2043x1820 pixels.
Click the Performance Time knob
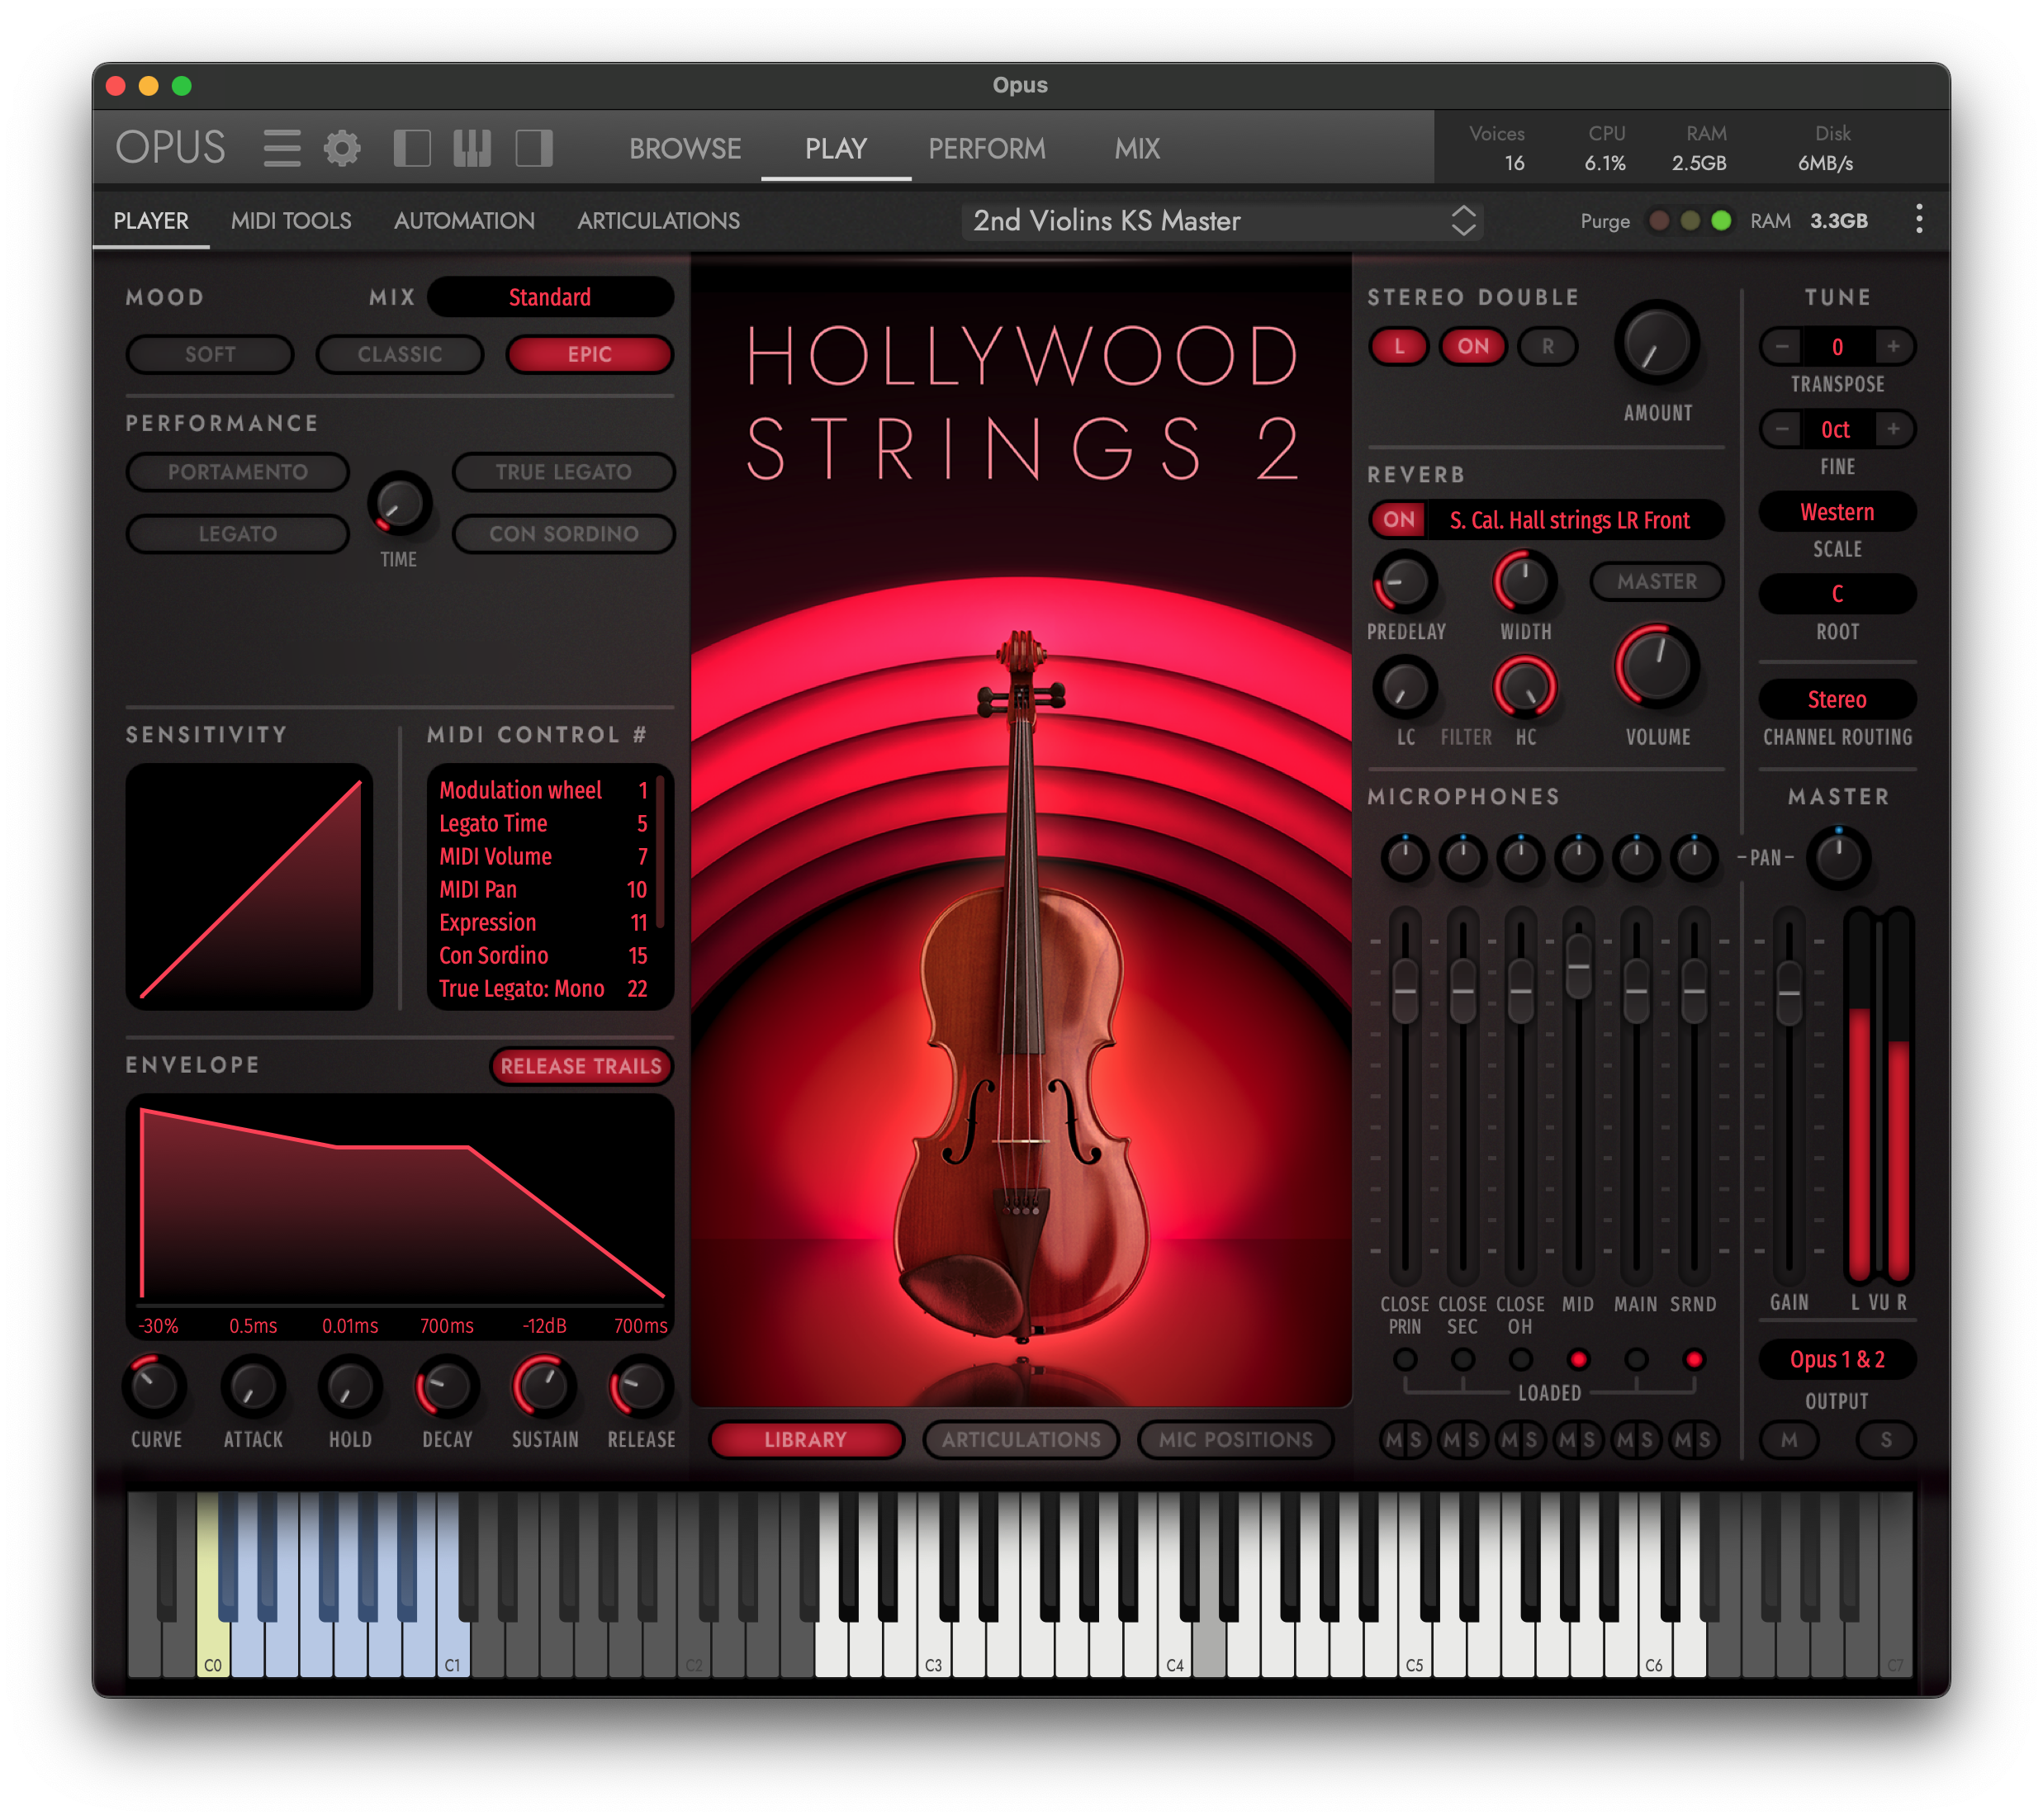[399, 503]
